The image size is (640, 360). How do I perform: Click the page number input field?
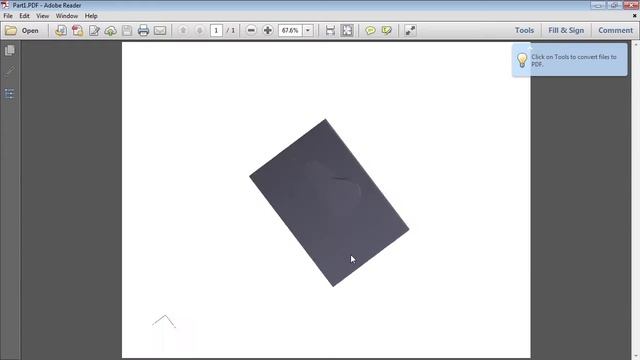point(216,31)
